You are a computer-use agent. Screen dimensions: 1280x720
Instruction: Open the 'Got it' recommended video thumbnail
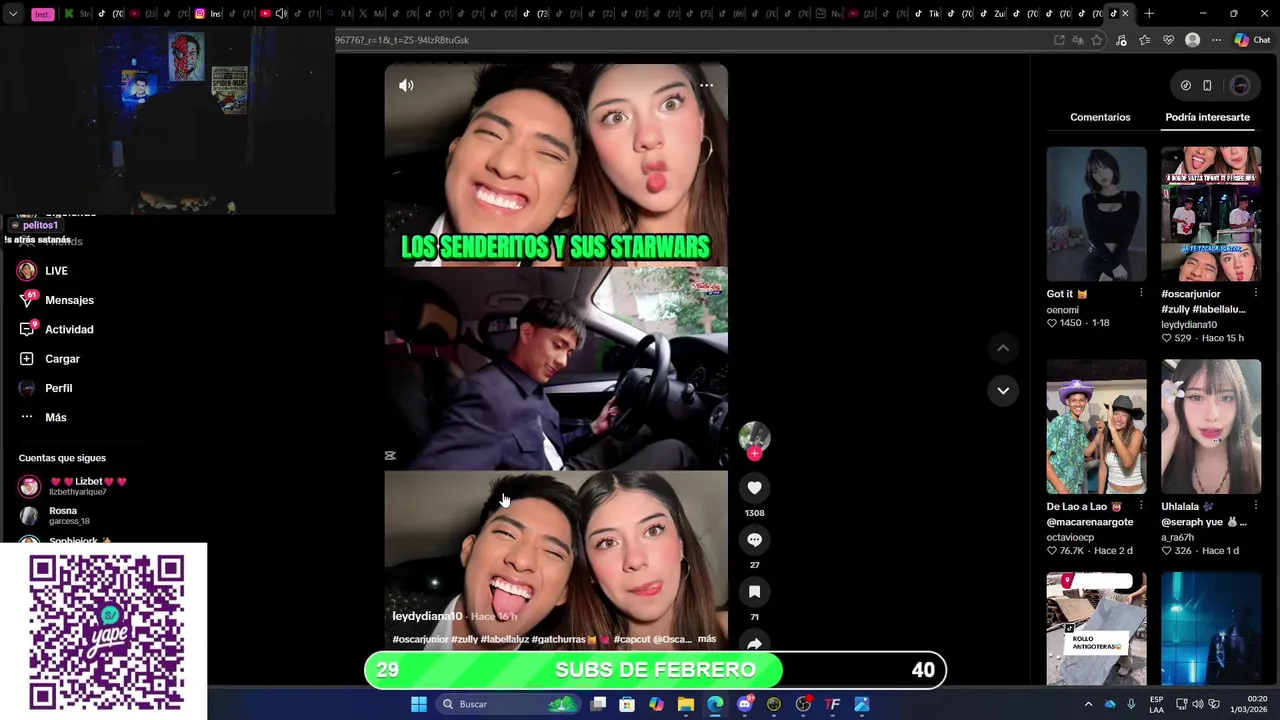[x=1096, y=214]
